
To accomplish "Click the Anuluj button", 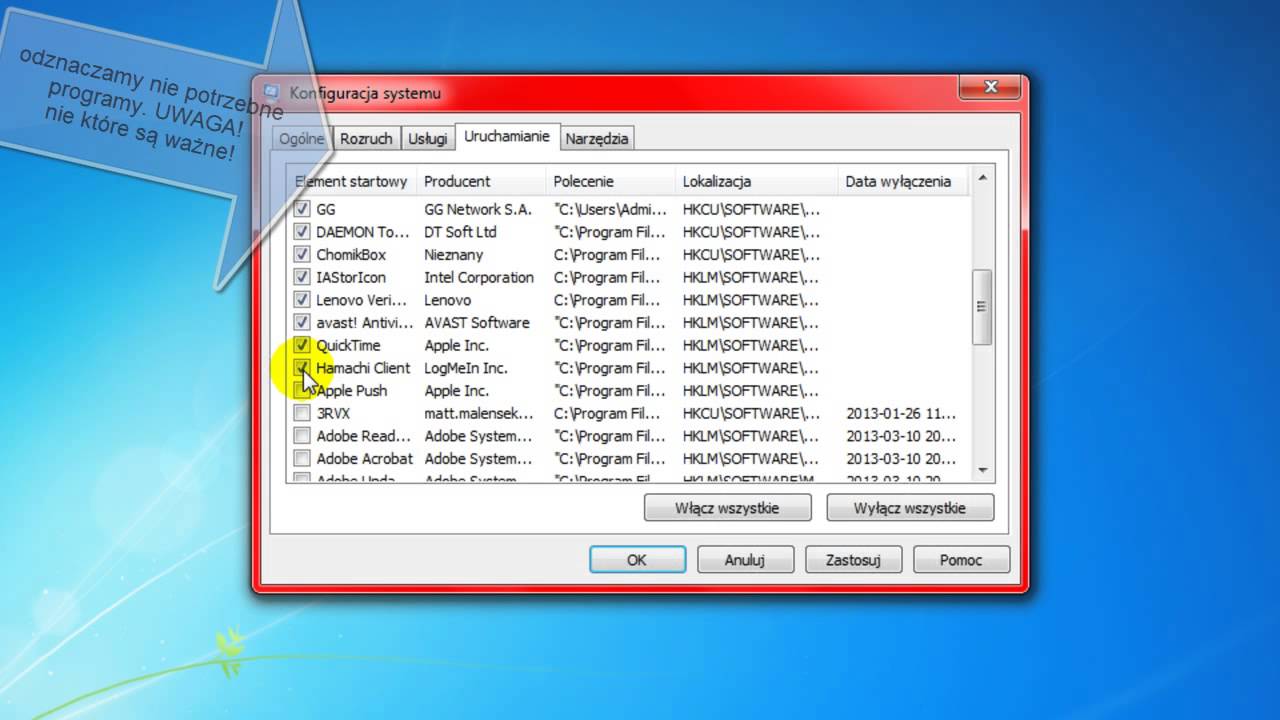I will tap(745, 560).
